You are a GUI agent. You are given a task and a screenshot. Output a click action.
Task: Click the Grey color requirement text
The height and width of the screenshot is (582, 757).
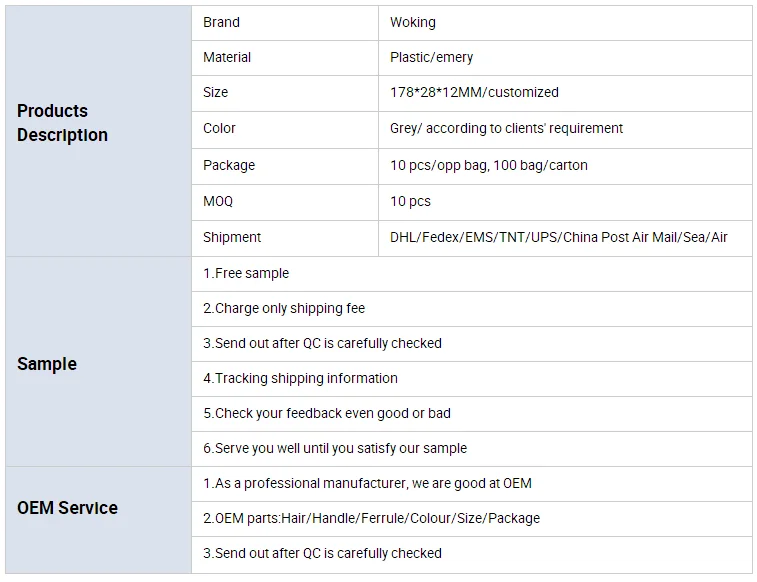pyautogui.click(x=506, y=128)
